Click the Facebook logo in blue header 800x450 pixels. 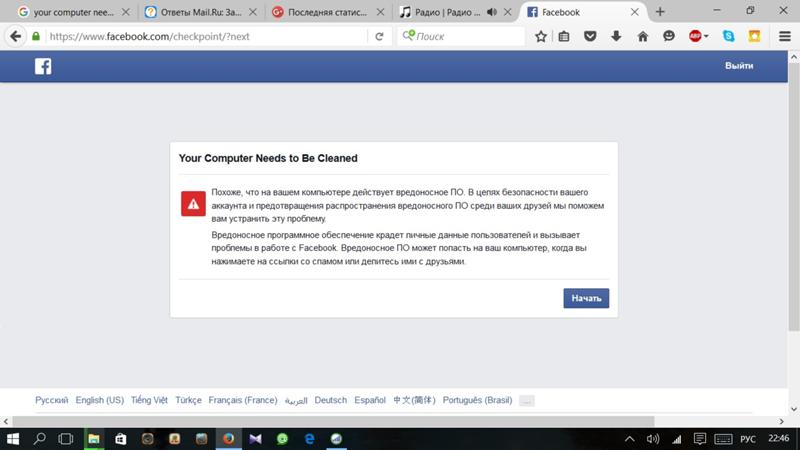click(x=43, y=66)
